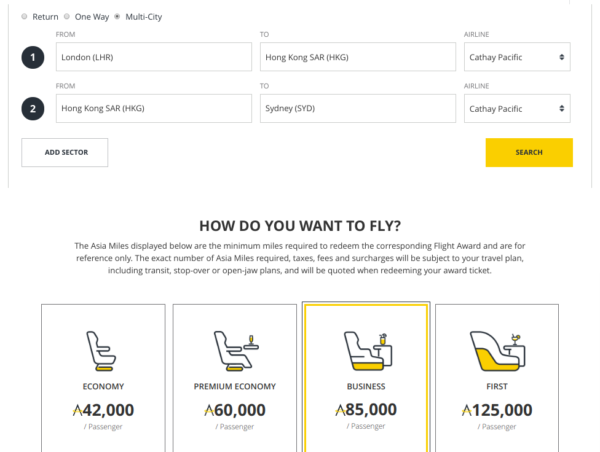Open the second sector Airline dropdown

pos(517,109)
